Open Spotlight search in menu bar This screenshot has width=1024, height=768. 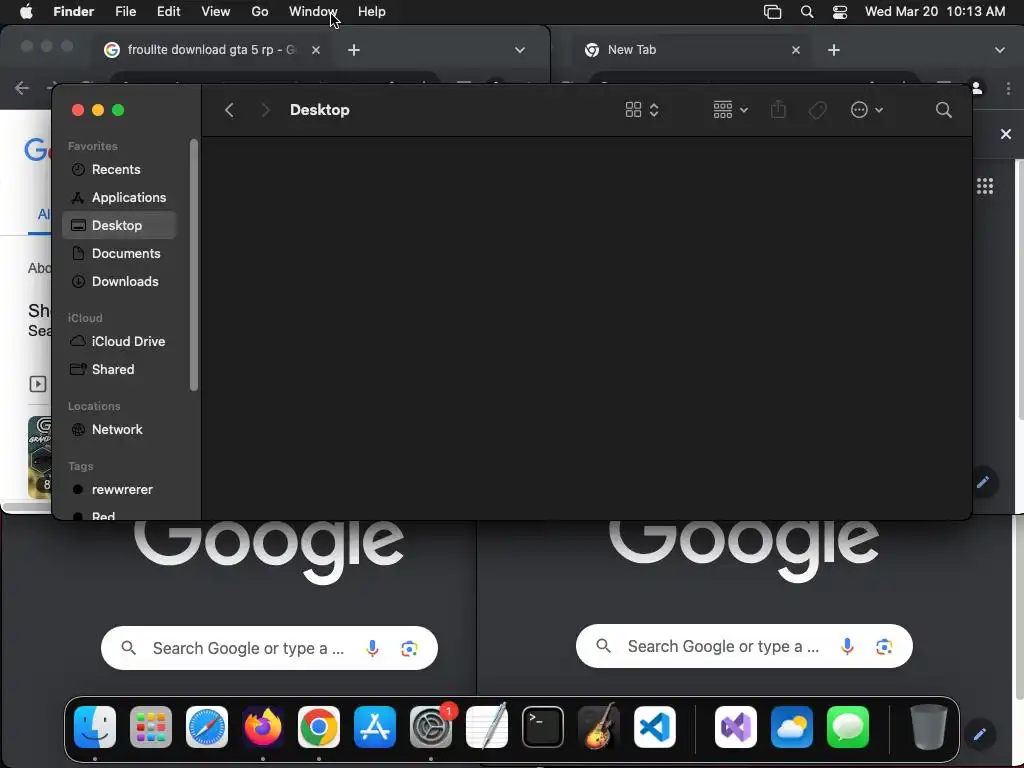click(x=807, y=12)
